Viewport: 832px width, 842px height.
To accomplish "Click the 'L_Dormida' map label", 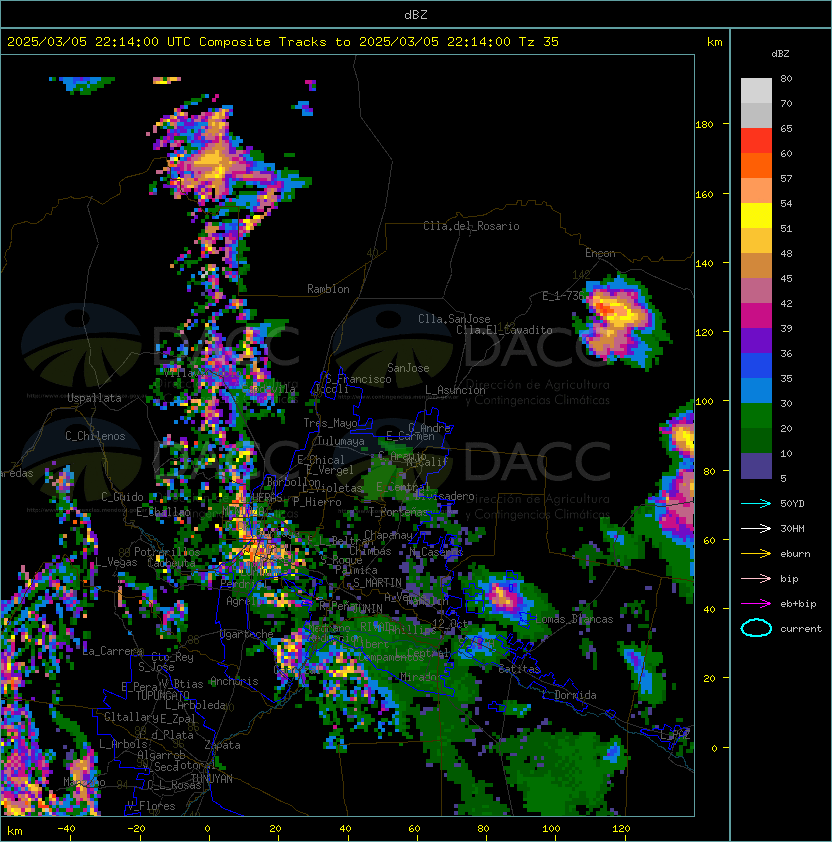I will pos(569,695).
